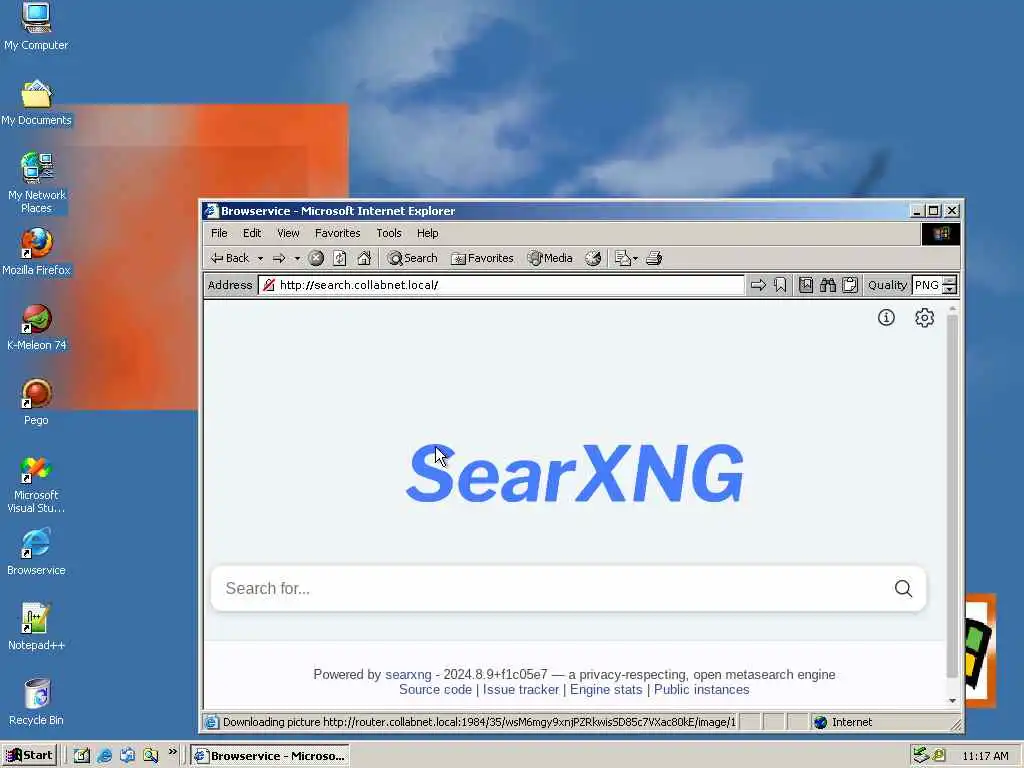Select the Recycle Bin desktop icon
1024x768 pixels.
(x=36, y=703)
